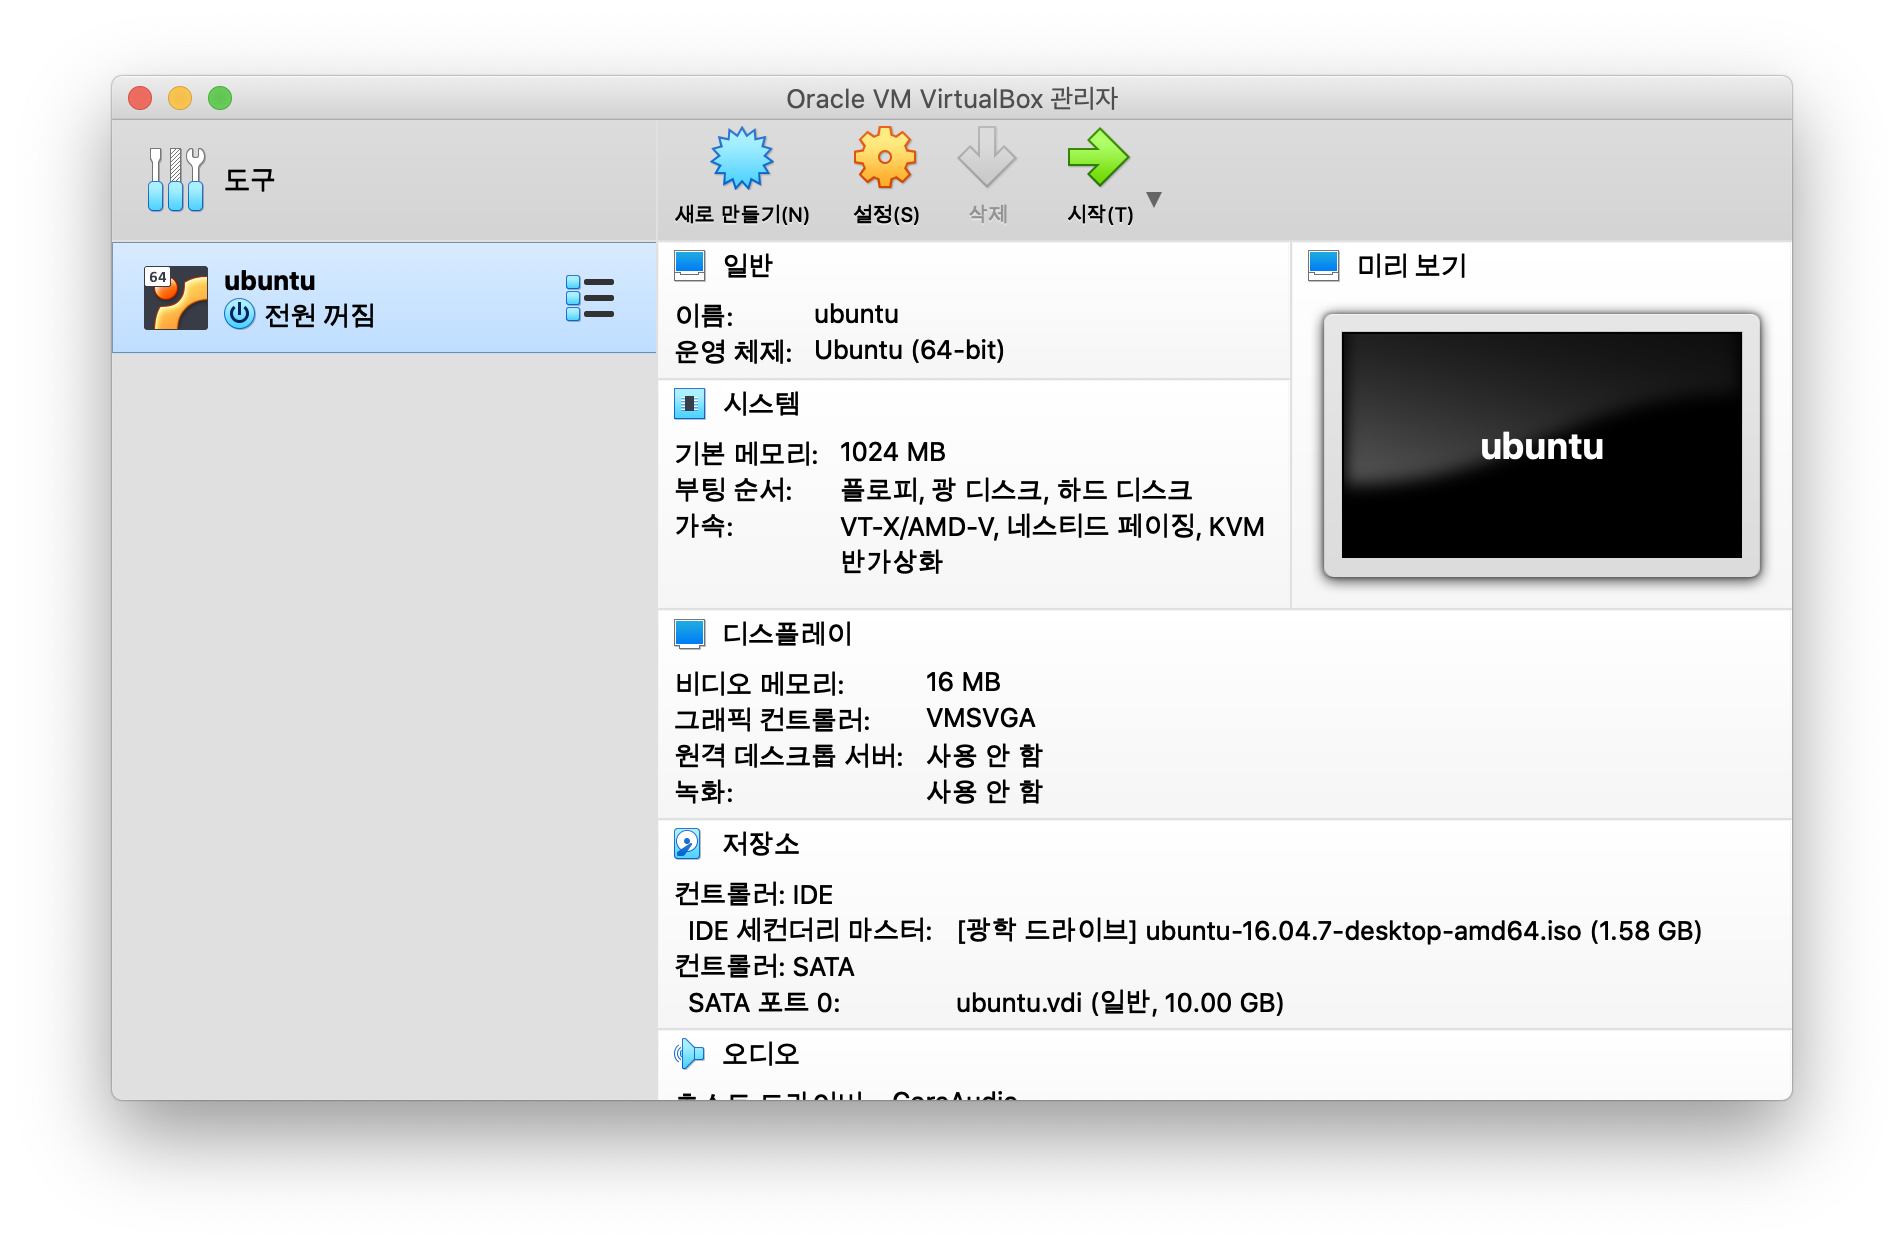The height and width of the screenshot is (1248, 1904).
Task: Click the 디스플레이 section icon
Action: [689, 633]
